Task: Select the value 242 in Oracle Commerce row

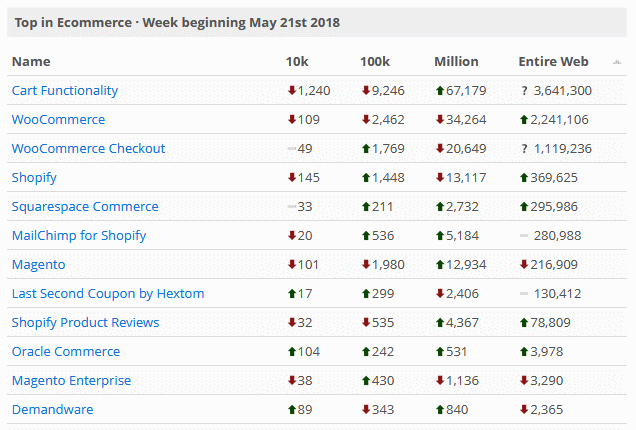Action: [x=383, y=352]
